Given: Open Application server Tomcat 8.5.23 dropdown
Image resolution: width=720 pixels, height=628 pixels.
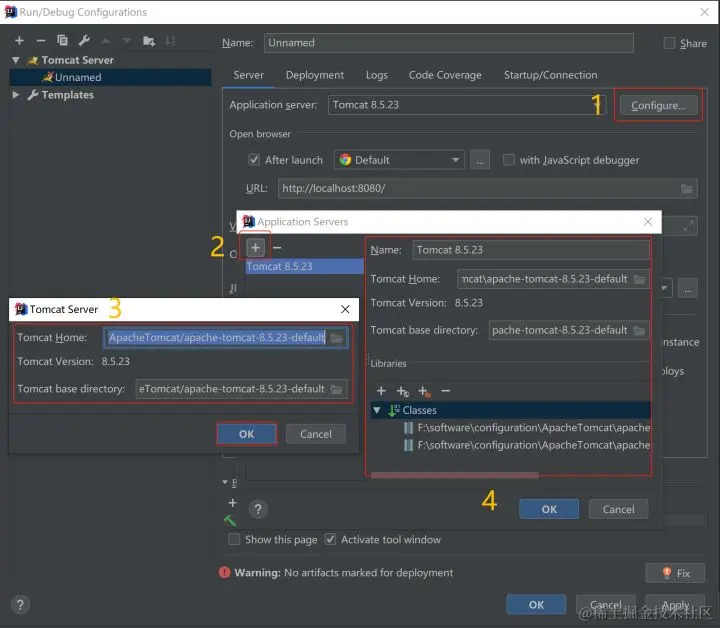Looking at the screenshot, I should pos(467,105).
